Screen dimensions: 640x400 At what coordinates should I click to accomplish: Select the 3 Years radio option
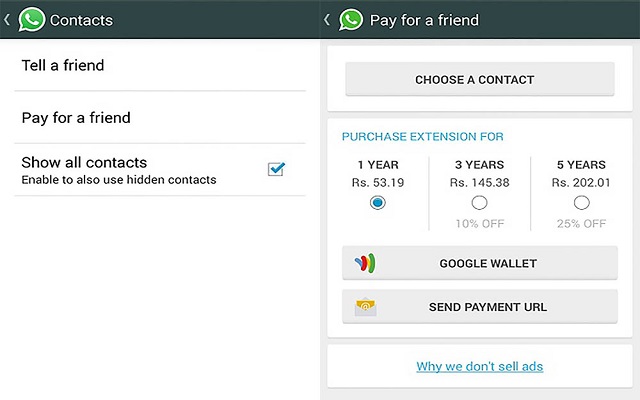[479, 203]
